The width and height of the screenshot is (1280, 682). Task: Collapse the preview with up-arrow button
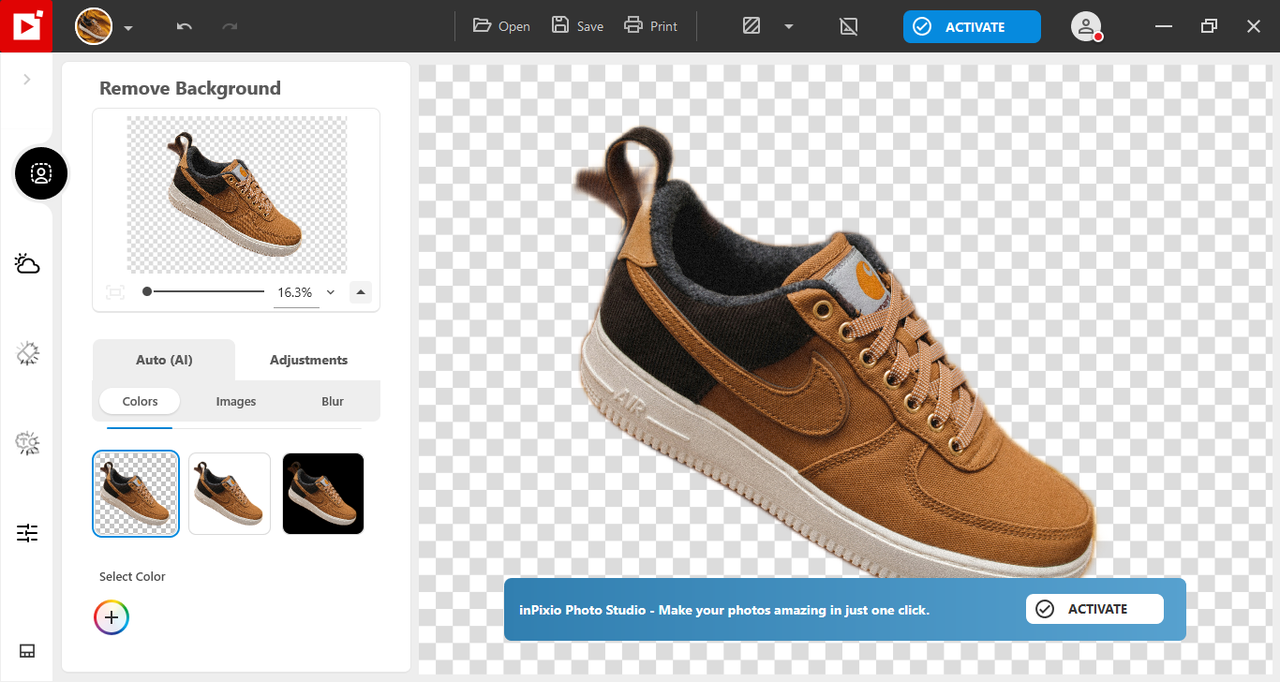[x=362, y=292]
